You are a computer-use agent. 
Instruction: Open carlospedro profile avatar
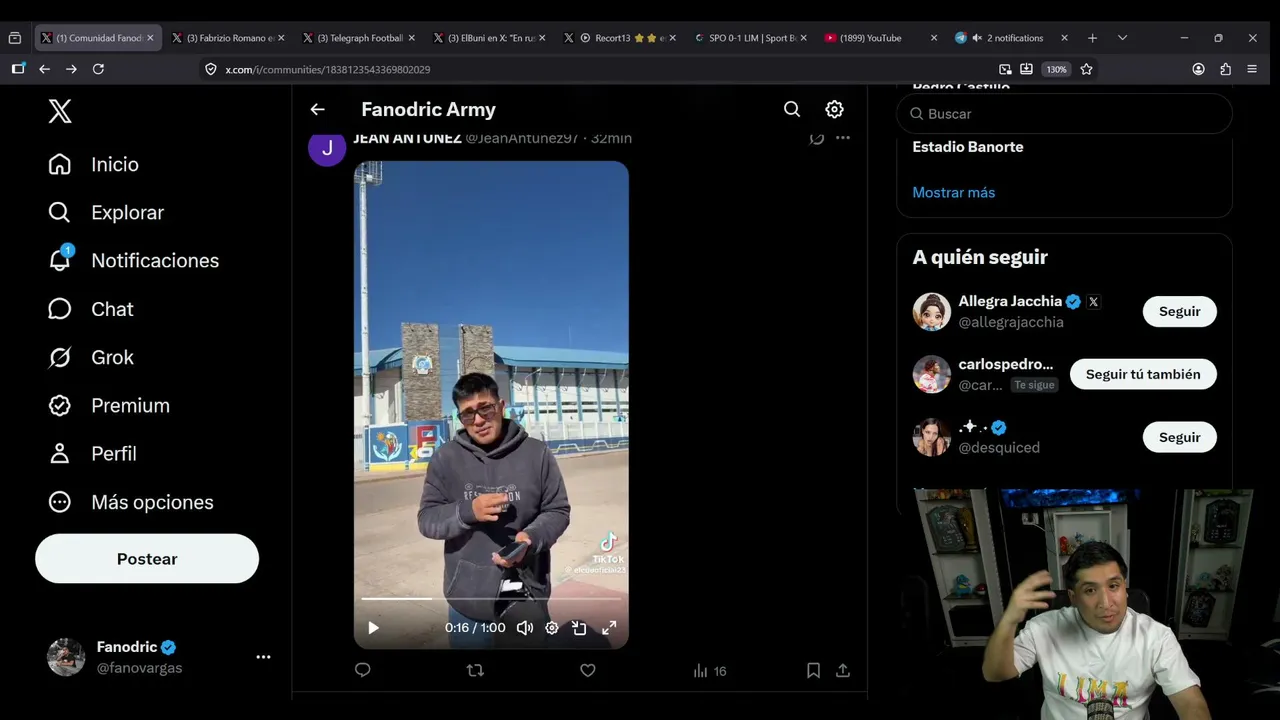click(x=932, y=375)
